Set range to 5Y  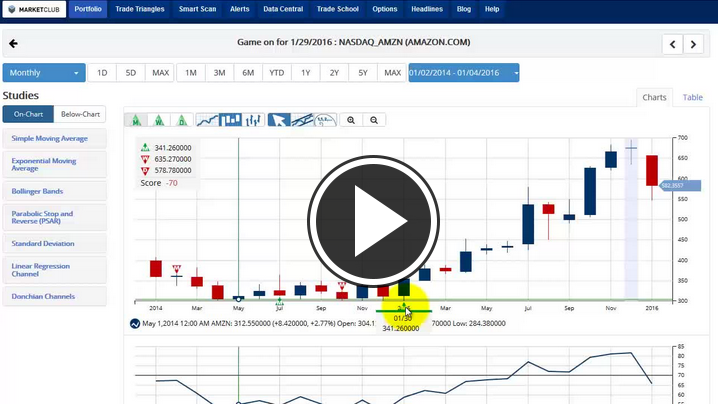(x=363, y=73)
